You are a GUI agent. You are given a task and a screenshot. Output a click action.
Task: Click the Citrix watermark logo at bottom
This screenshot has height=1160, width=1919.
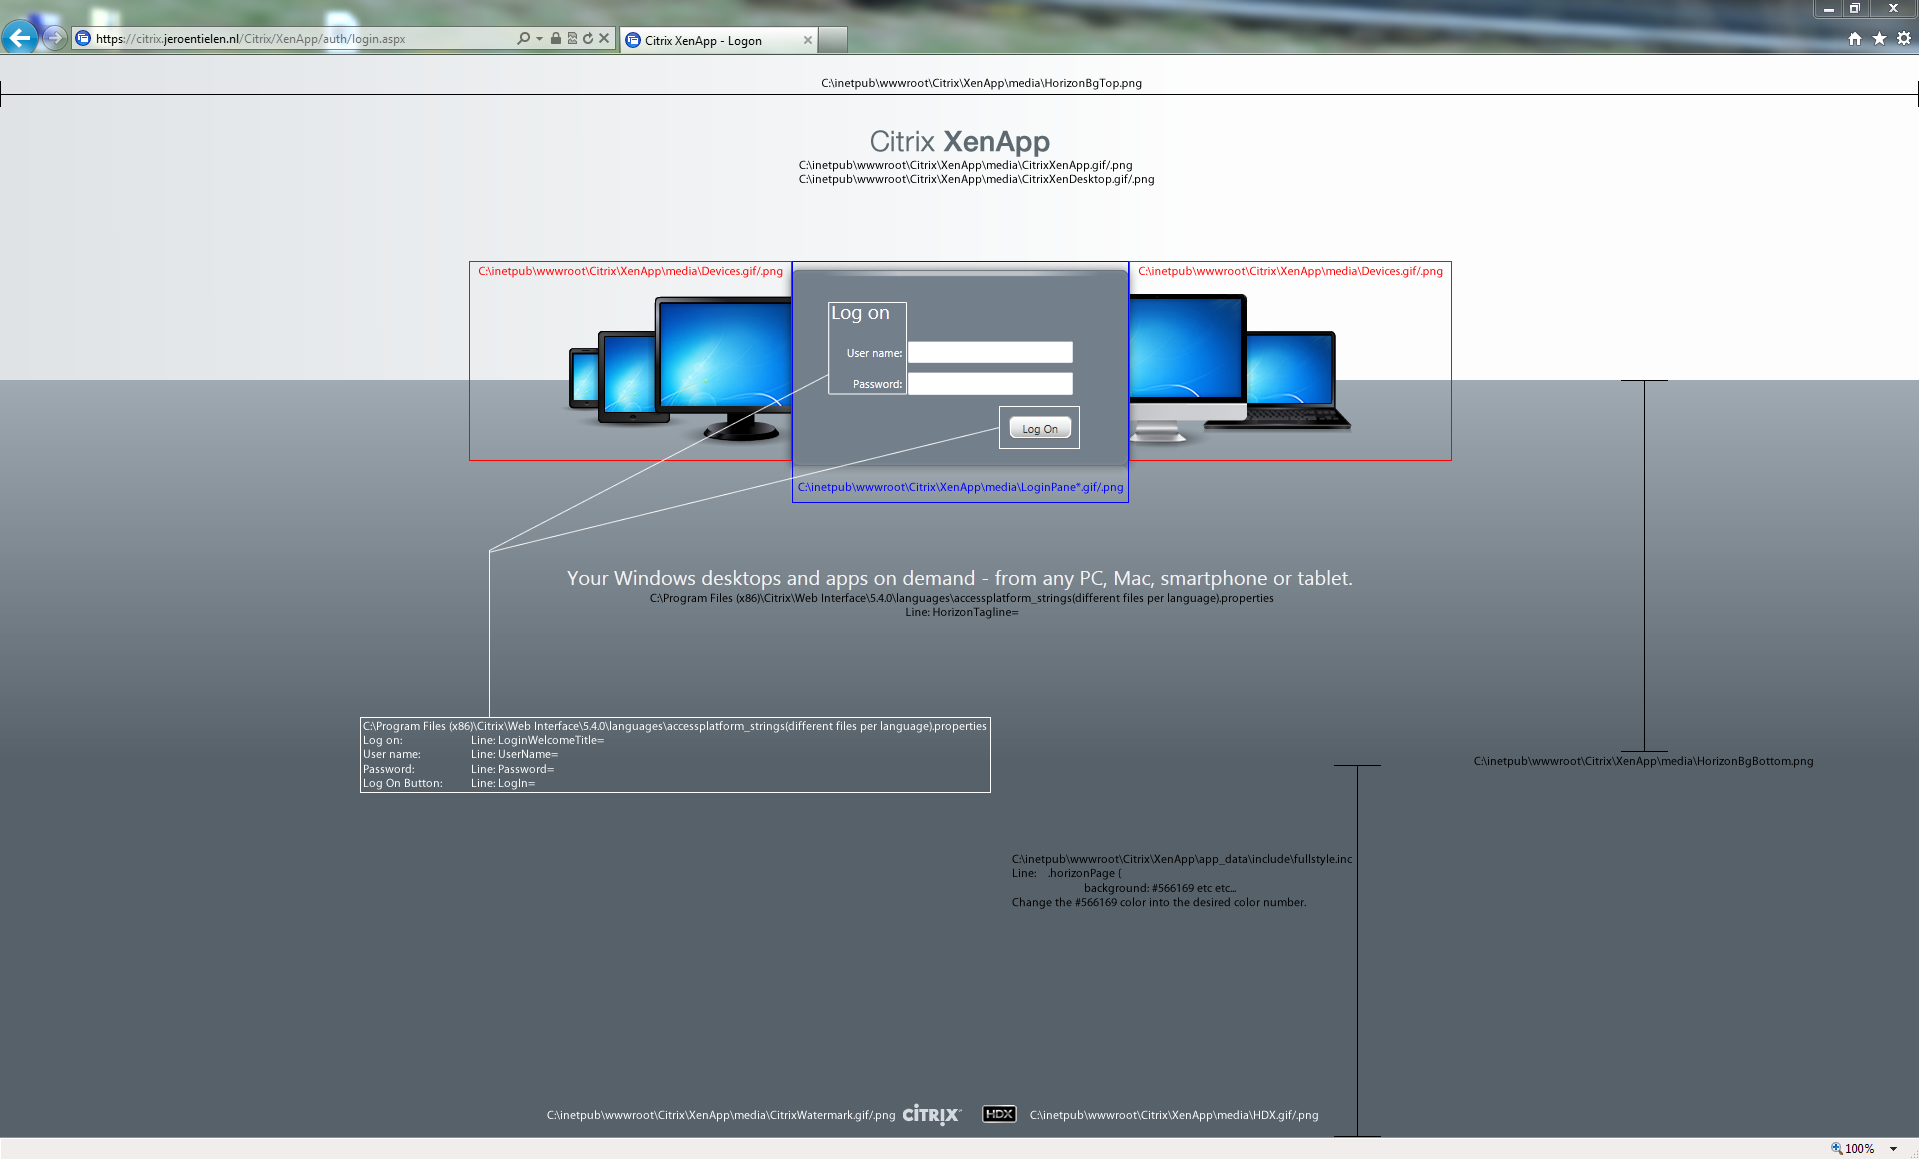(932, 1114)
